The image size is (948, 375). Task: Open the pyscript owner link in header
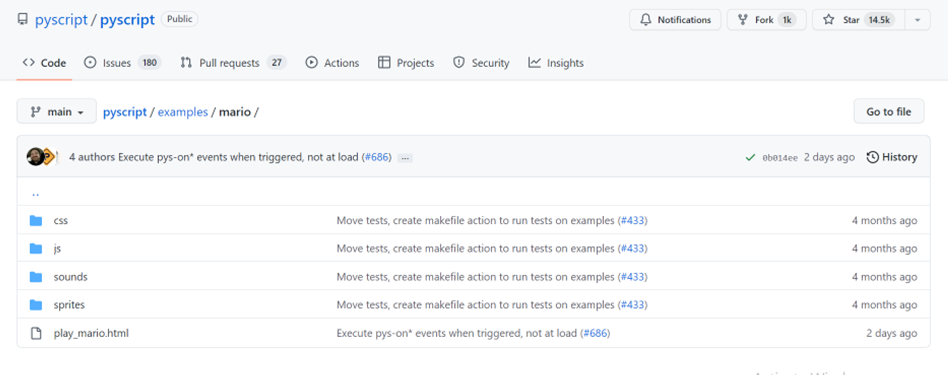61,19
